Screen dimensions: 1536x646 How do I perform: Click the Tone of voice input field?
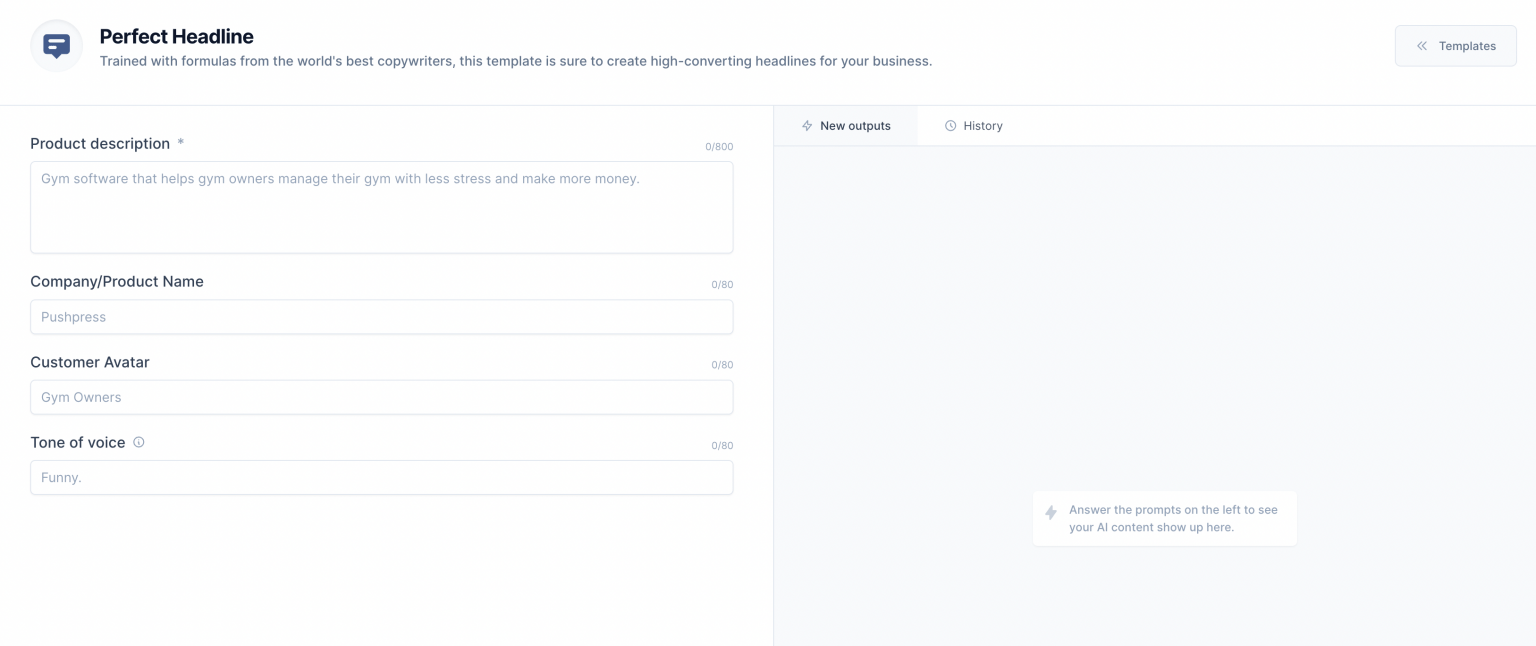(382, 477)
